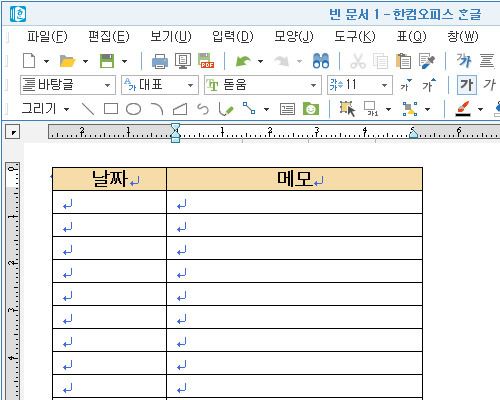The height and width of the screenshot is (400, 500).
Task: Click the ruler corner toggle button
Action: point(13,132)
